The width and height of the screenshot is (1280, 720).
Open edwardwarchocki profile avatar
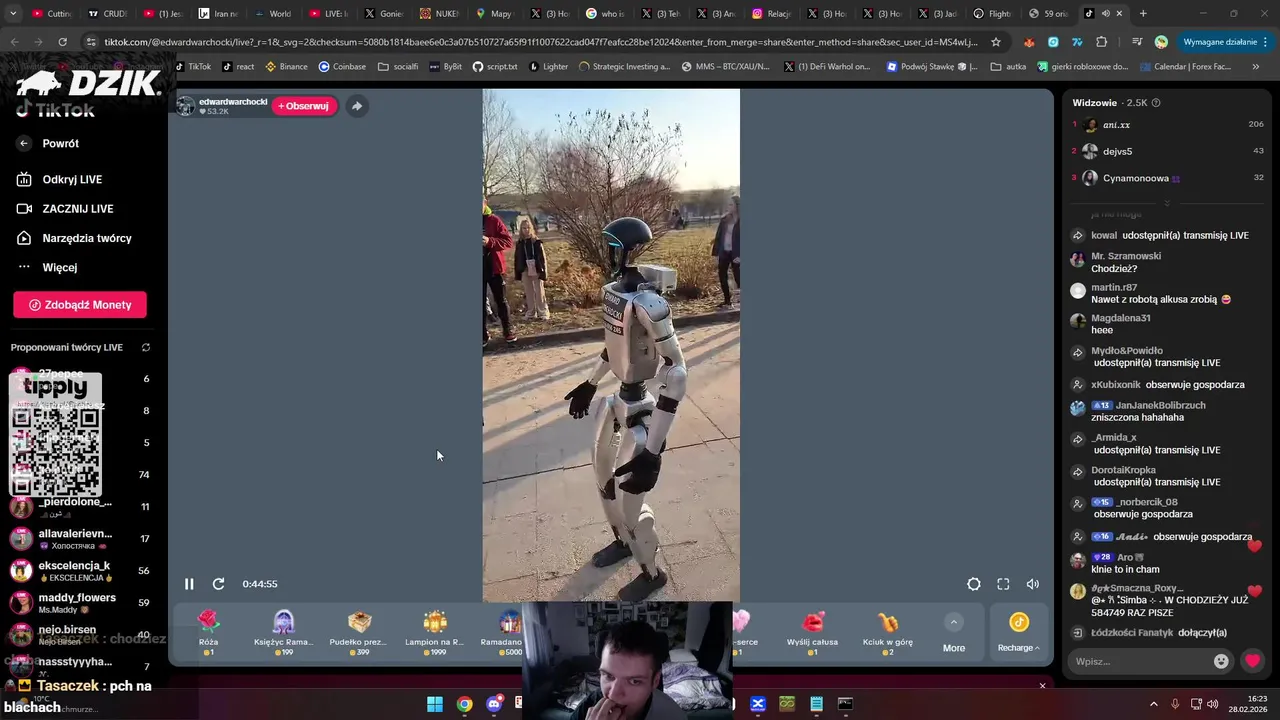[186, 106]
